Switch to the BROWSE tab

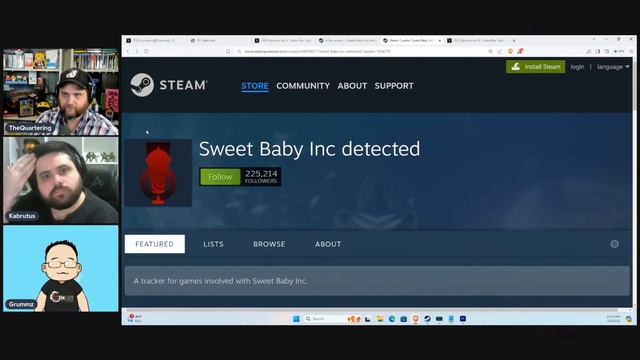pos(269,244)
